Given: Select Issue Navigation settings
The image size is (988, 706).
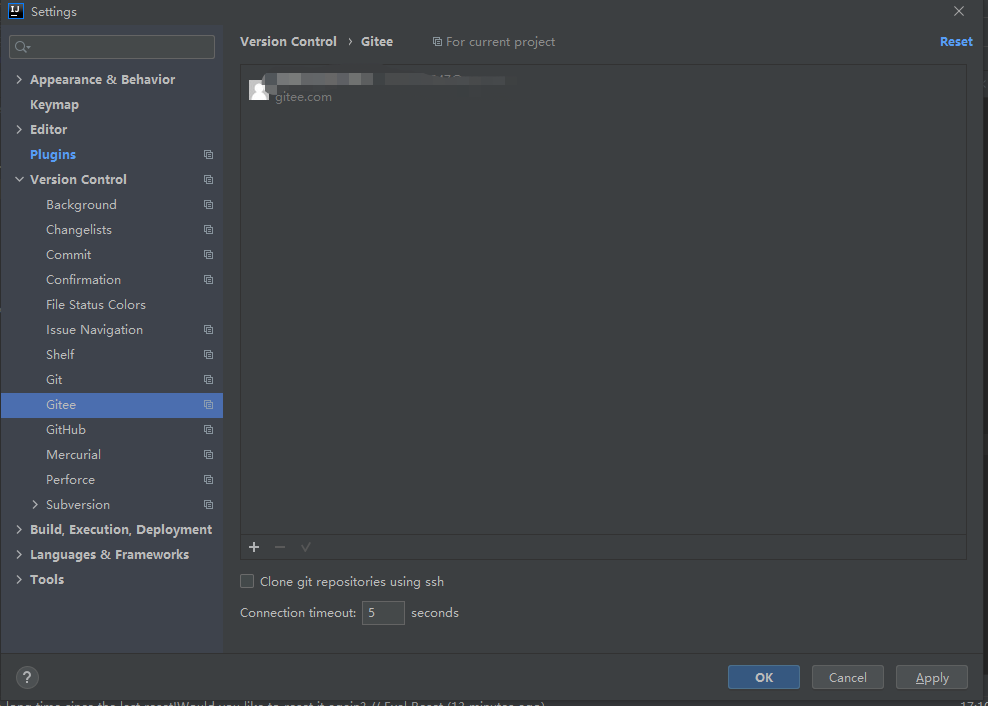Looking at the screenshot, I should click(x=95, y=330).
